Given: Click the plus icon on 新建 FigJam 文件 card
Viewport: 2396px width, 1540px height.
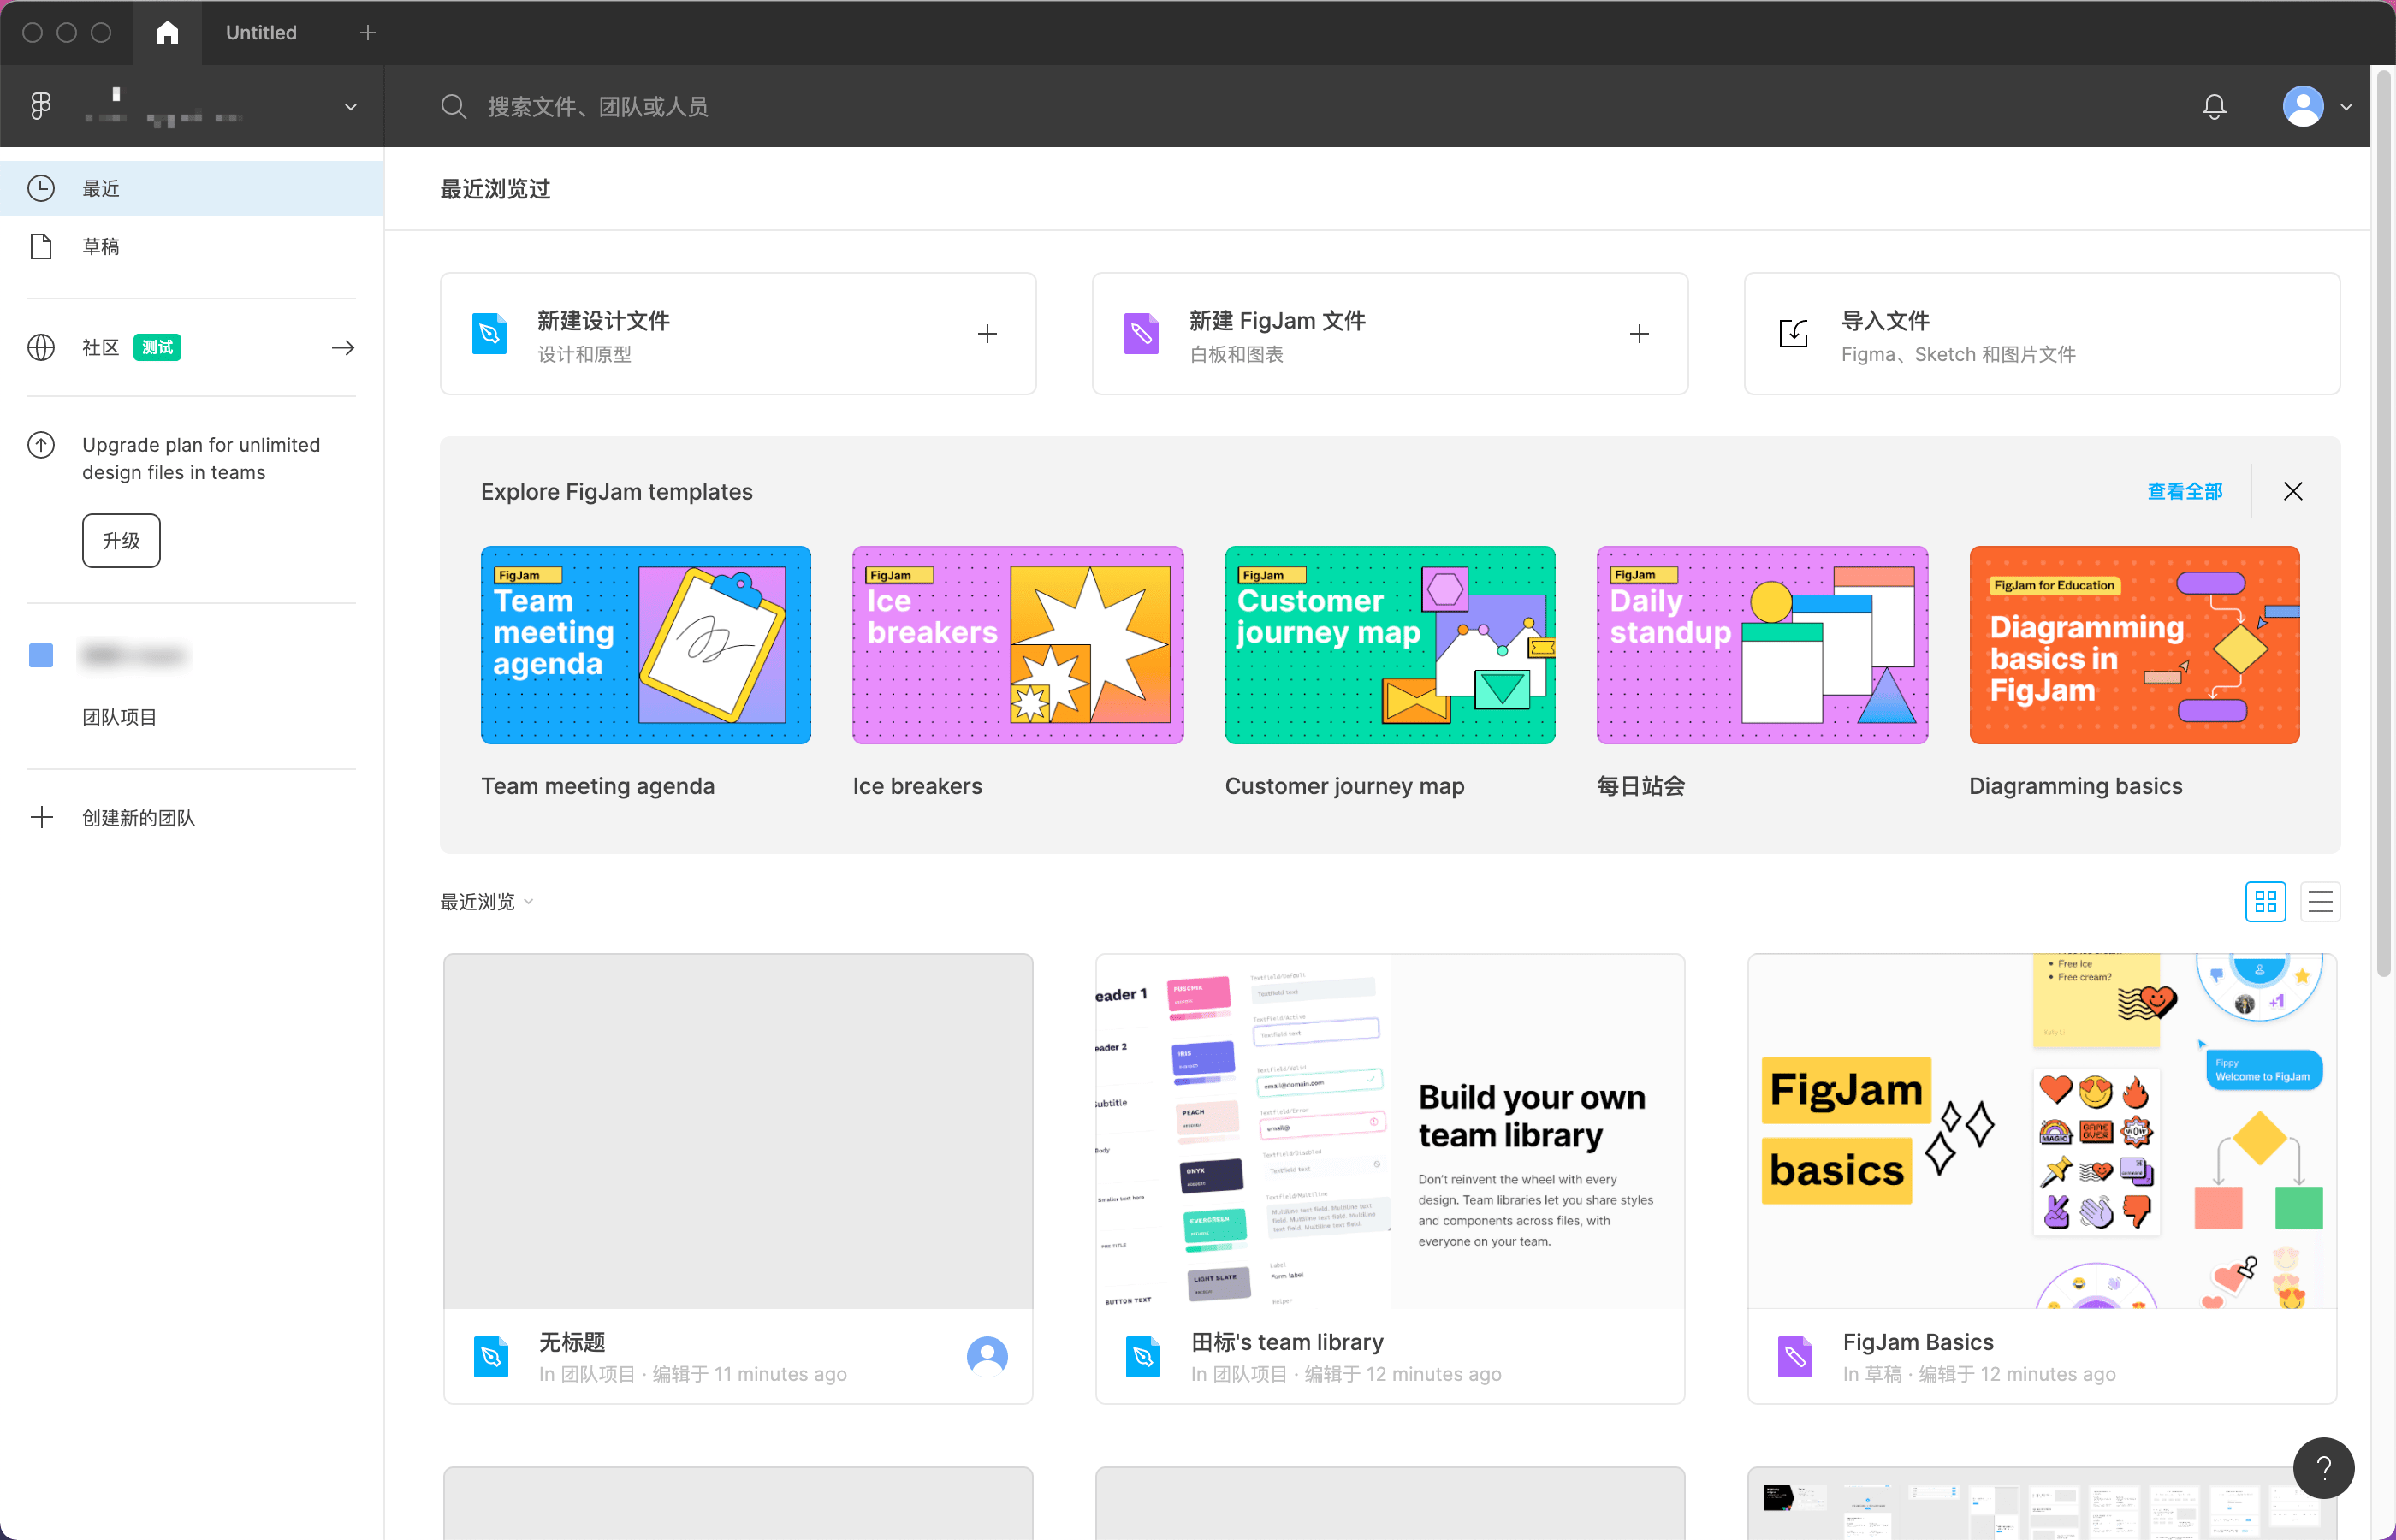Looking at the screenshot, I should [1639, 333].
